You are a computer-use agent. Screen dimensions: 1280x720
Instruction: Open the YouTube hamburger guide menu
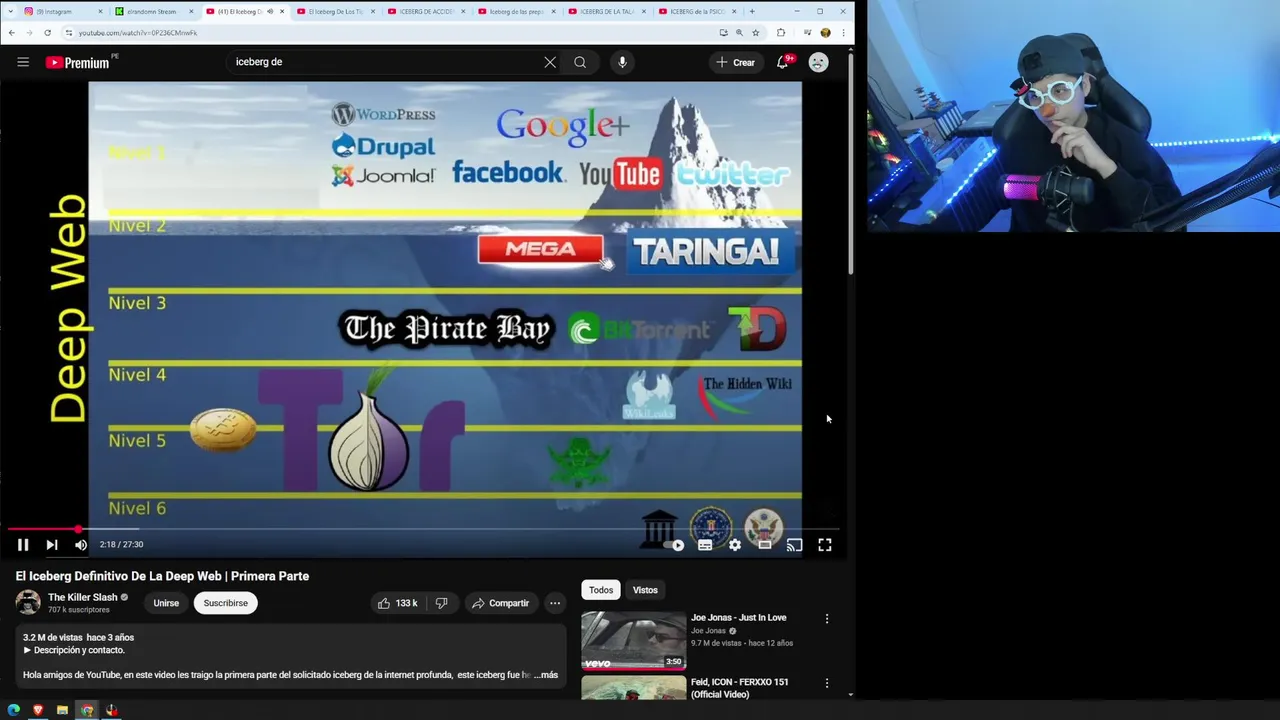click(x=23, y=62)
